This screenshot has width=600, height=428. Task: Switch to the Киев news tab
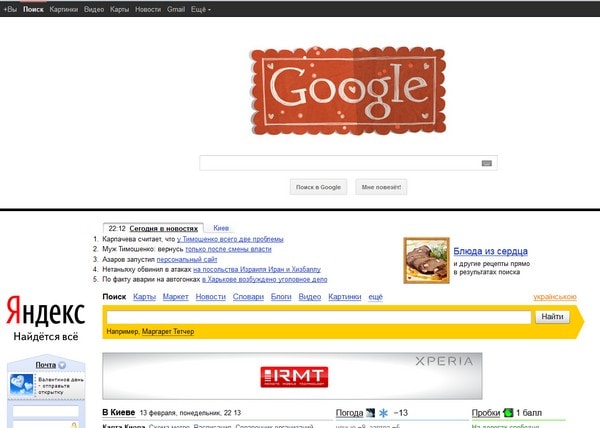point(221,228)
